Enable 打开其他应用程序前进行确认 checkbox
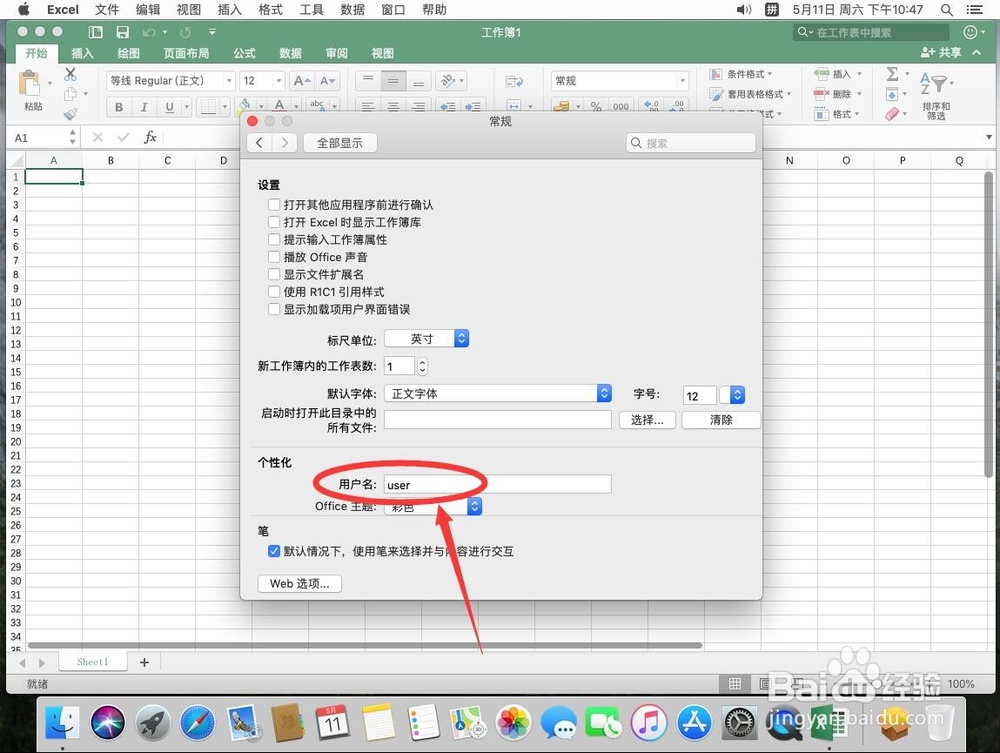The width and height of the screenshot is (1000, 753). 274,205
